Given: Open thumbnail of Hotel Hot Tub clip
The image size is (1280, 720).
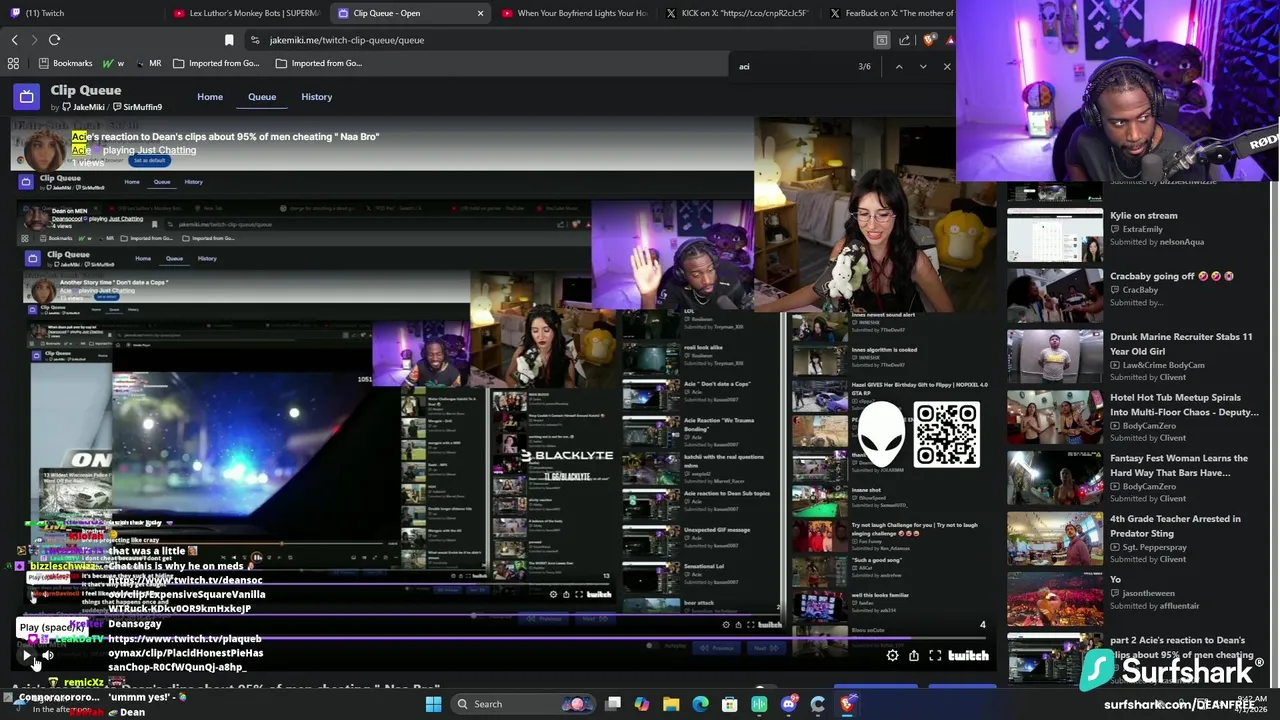Looking at the screenshot, I should (x=1054, y=417).
